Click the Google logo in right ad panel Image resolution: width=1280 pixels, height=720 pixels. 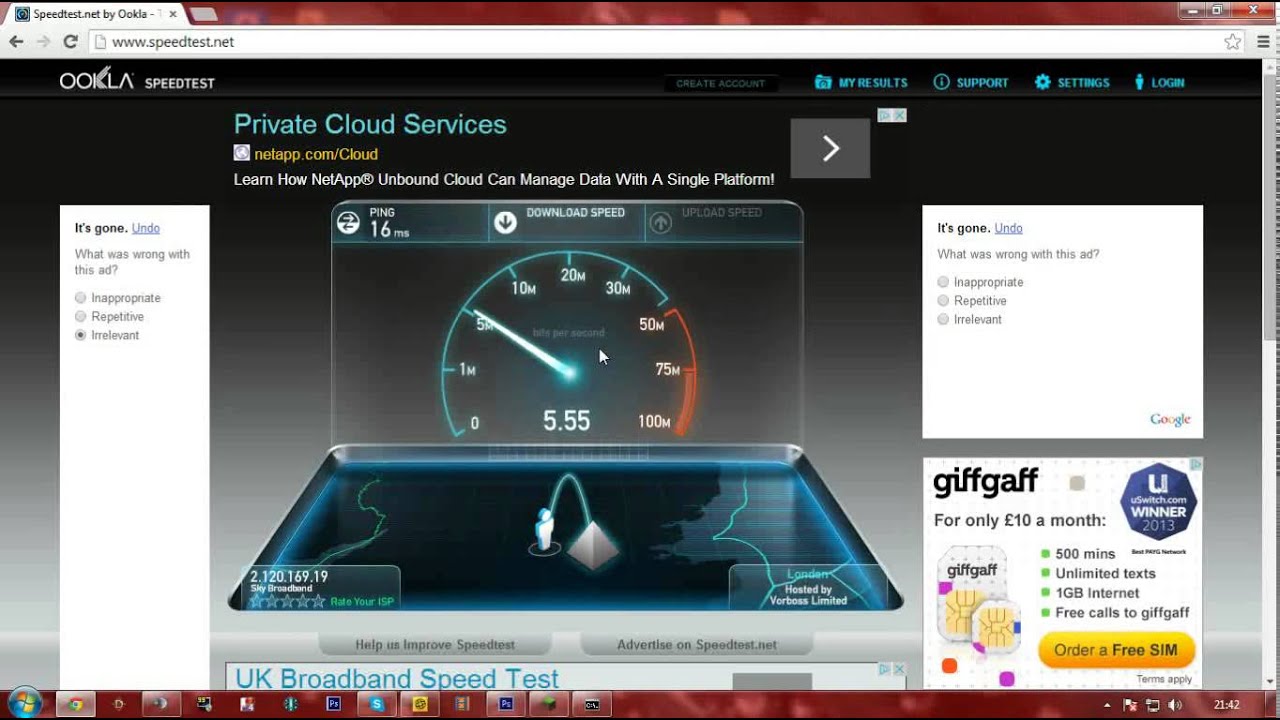pyautogui.click(x=1170, y=420)
